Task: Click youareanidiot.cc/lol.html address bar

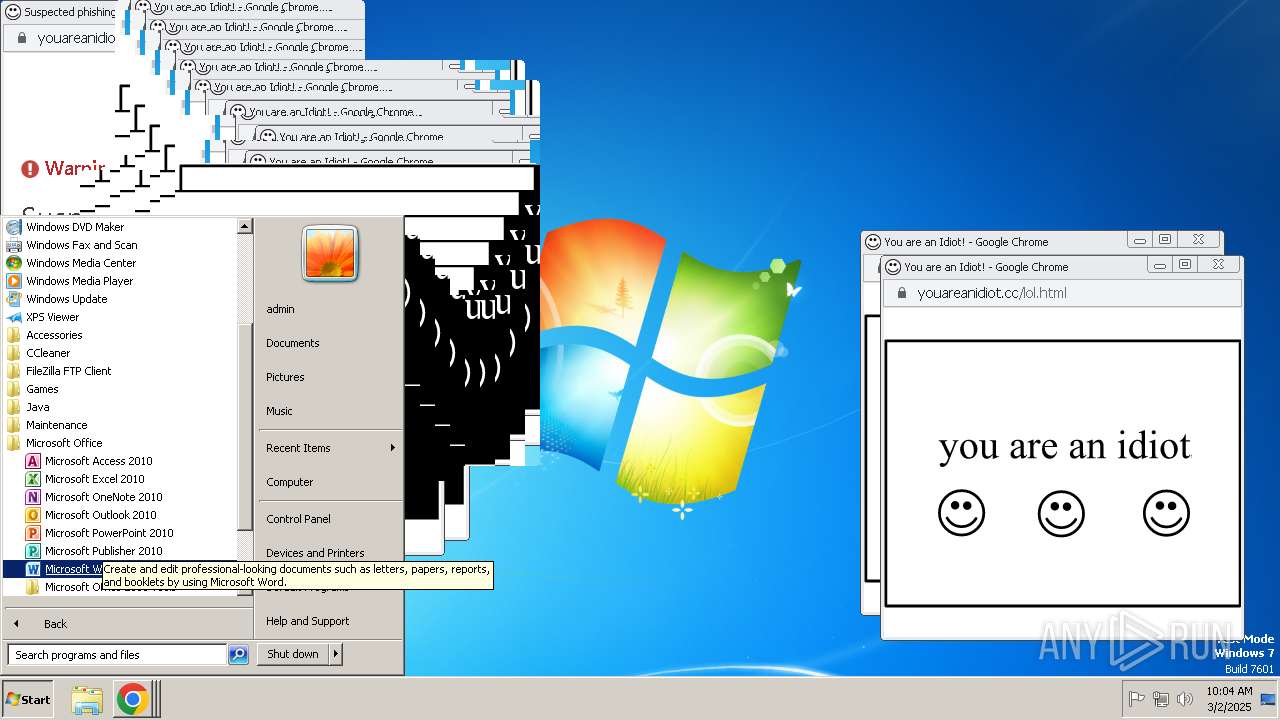Action: coord(1062,293)
